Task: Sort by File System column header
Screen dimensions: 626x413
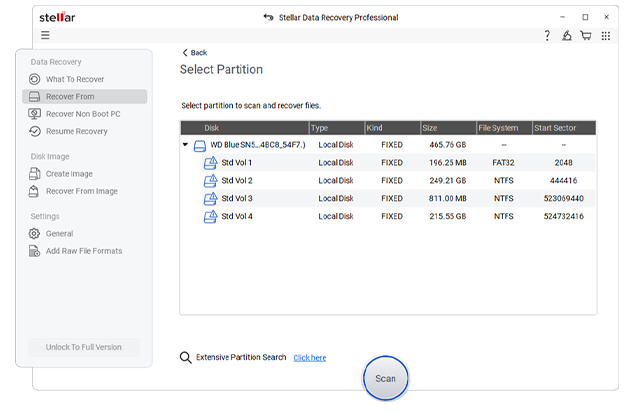Action: click(x=504, y=128)
